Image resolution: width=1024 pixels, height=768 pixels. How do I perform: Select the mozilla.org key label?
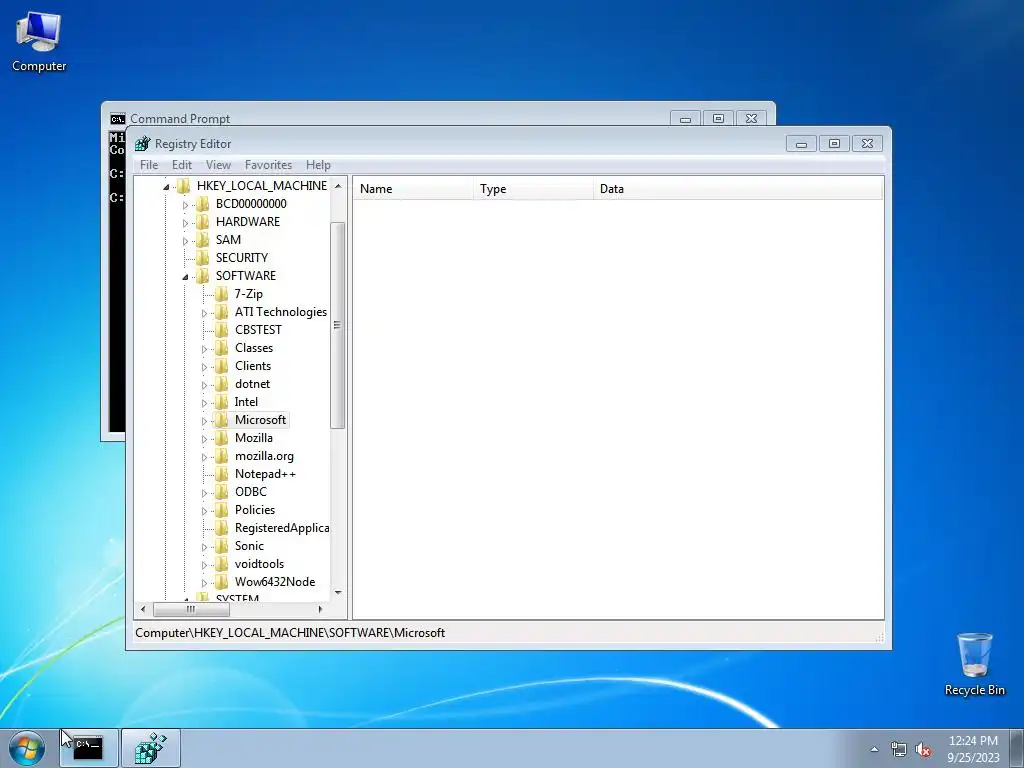pyautogui.click(x=264, y=456)
